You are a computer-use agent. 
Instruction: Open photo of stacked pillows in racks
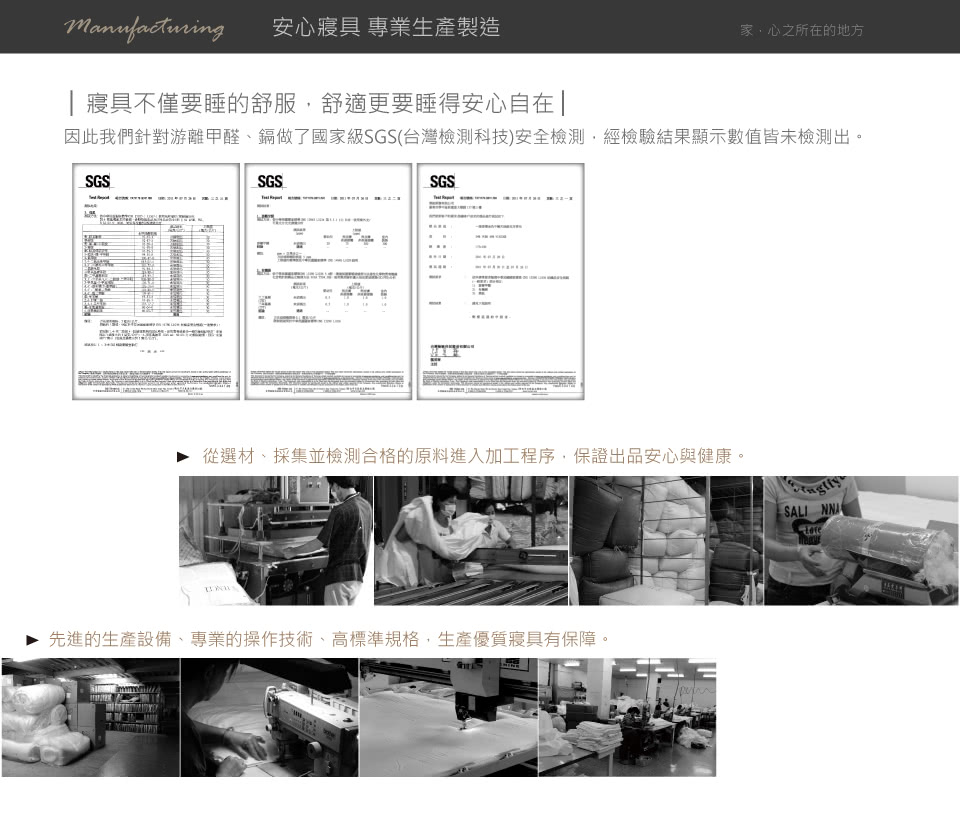pos(665,540)
